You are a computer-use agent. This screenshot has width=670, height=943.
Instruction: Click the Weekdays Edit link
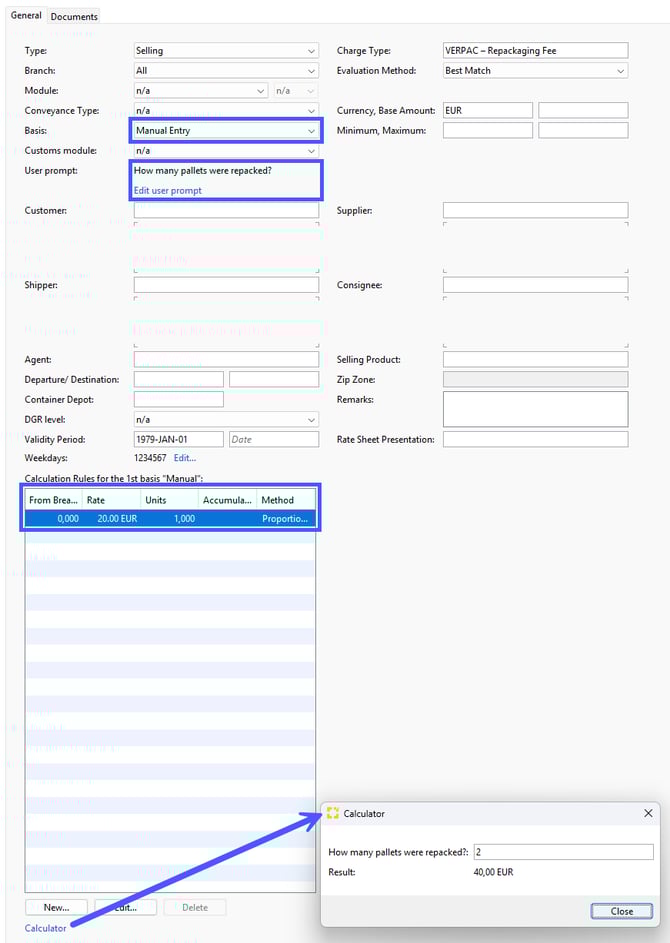pos(185,458)
